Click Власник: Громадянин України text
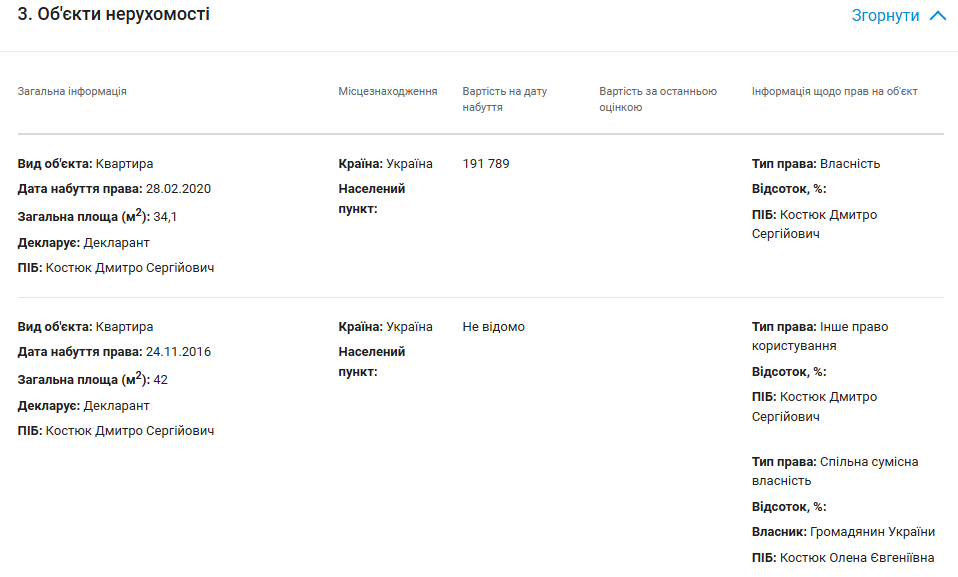This screenshot has width=958, height=577. [x=843, y=532]
